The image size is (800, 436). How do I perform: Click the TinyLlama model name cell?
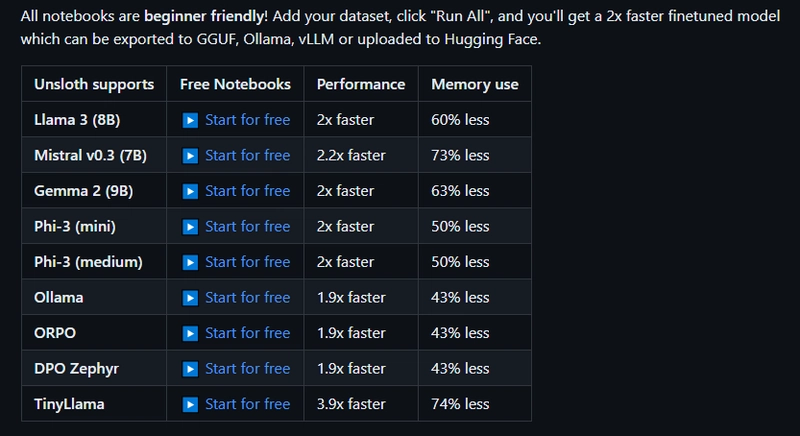pos(94,404)
